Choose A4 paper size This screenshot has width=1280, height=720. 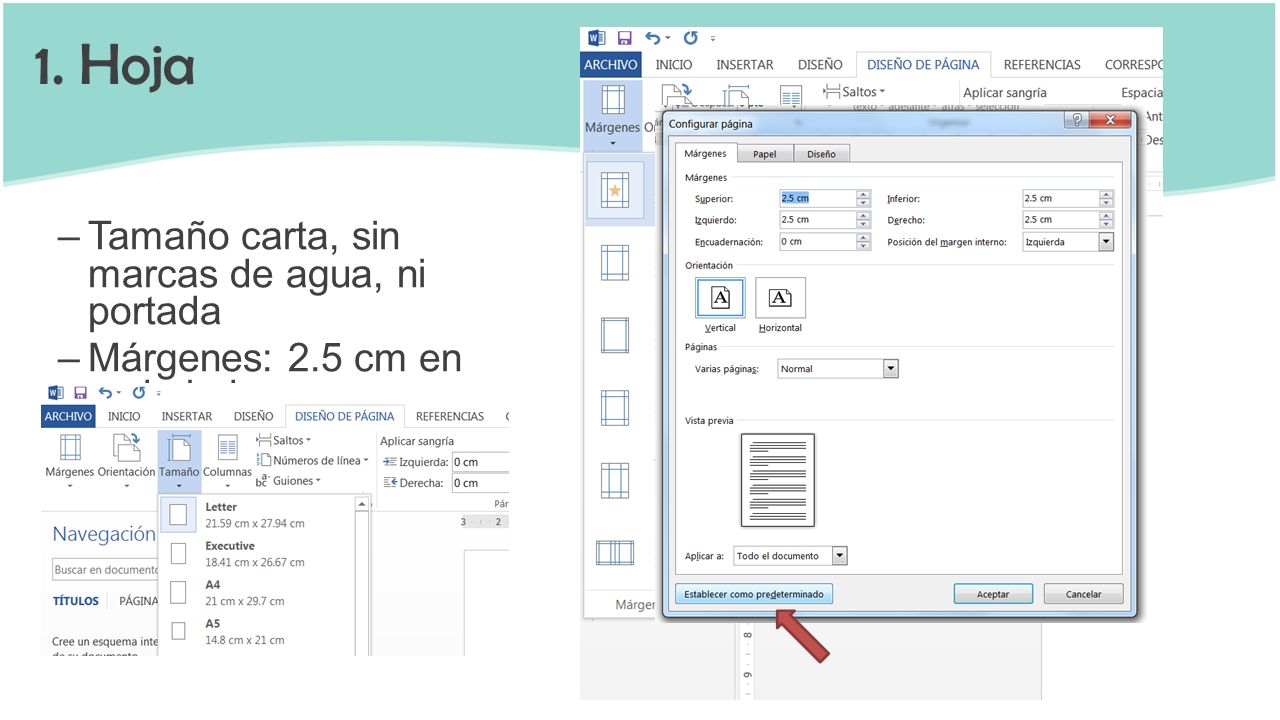pyautogui.click(x=257, y=593)
